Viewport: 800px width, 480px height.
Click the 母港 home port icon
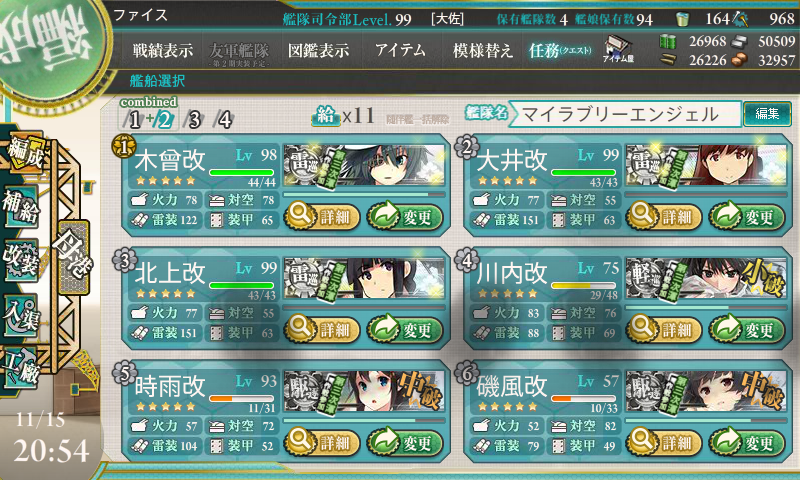click(73, 257)
